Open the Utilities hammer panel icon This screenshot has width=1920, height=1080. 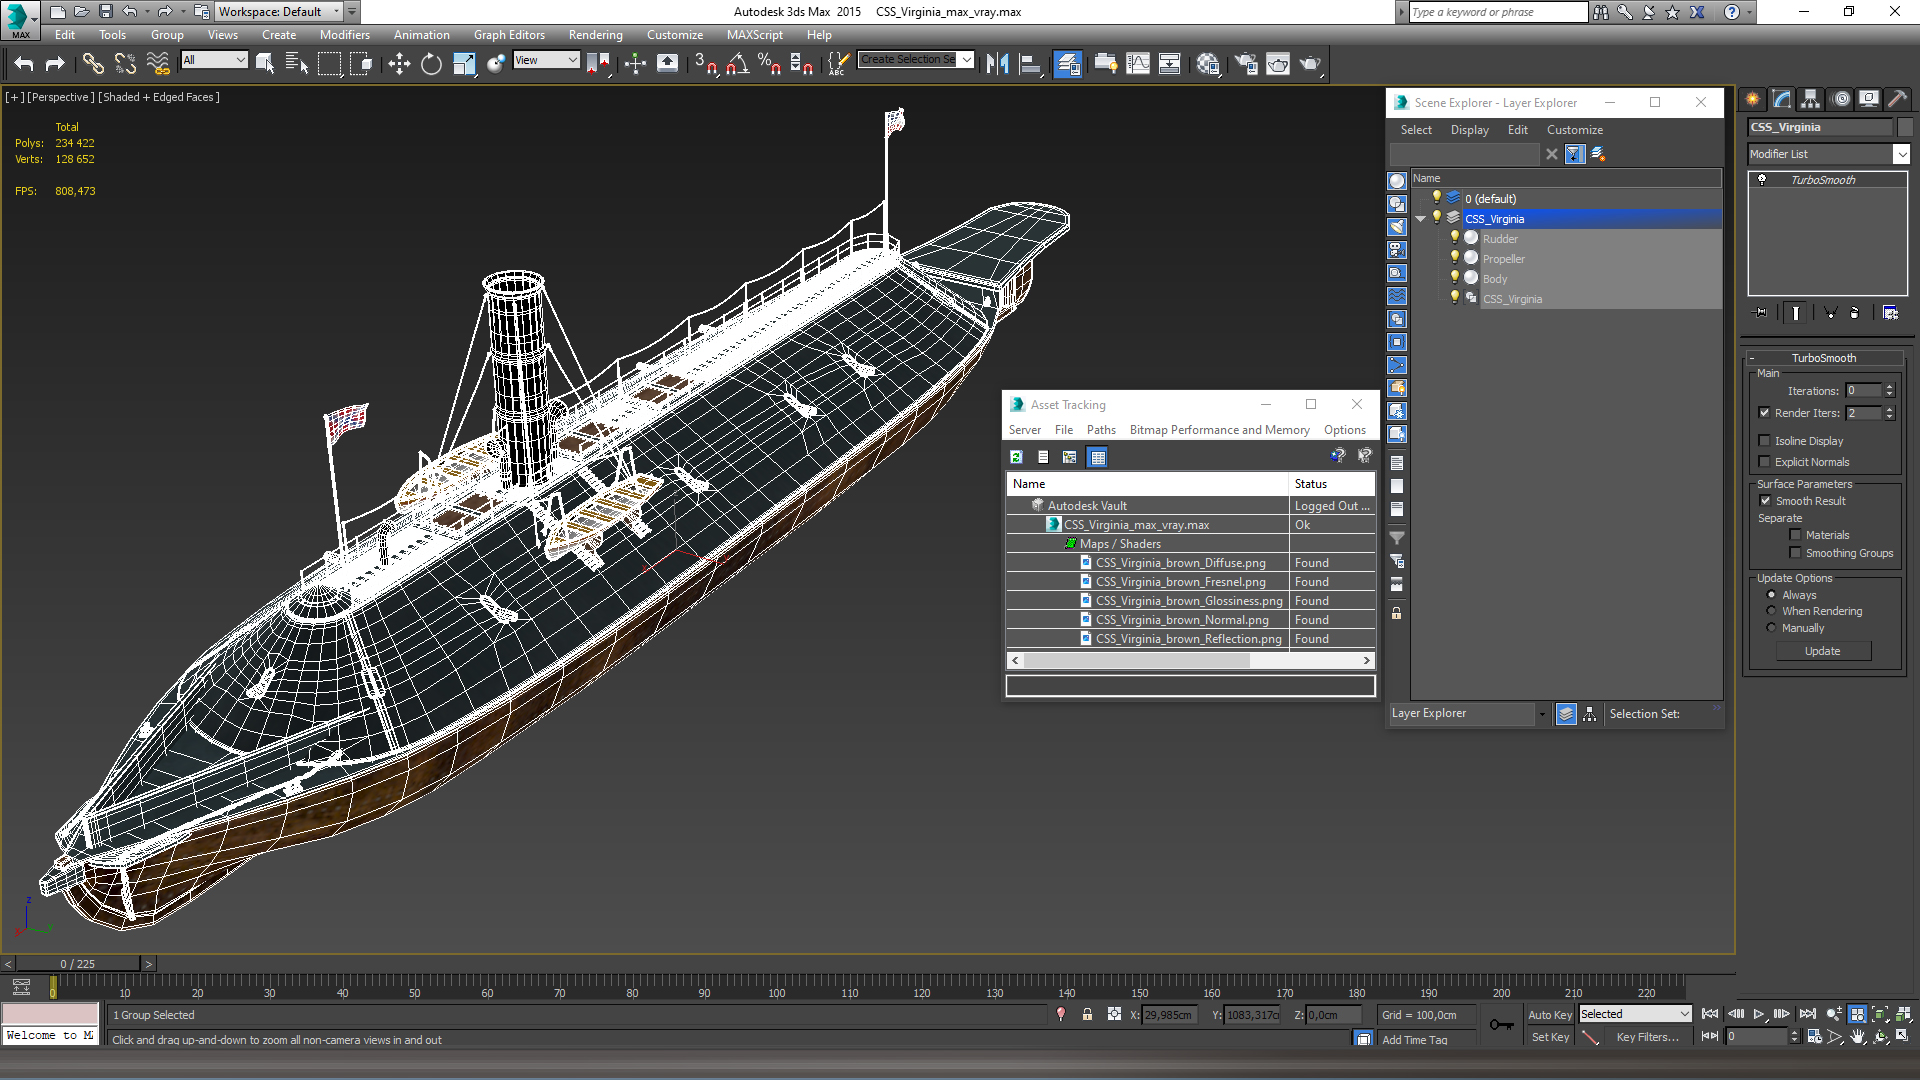click(1898, 99)
